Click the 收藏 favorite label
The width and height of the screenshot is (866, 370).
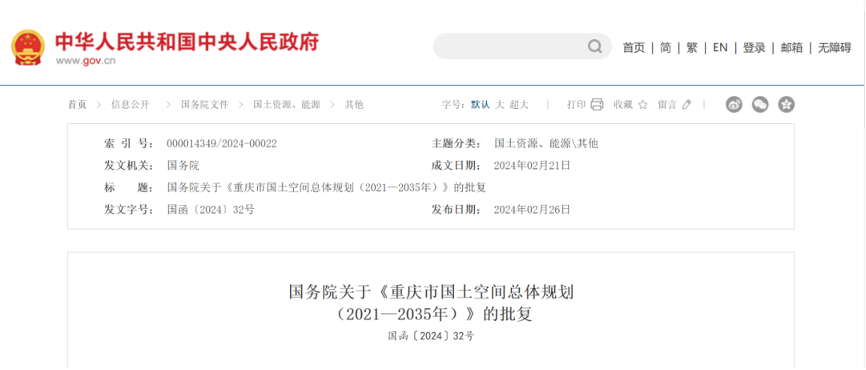coord(623,105)
